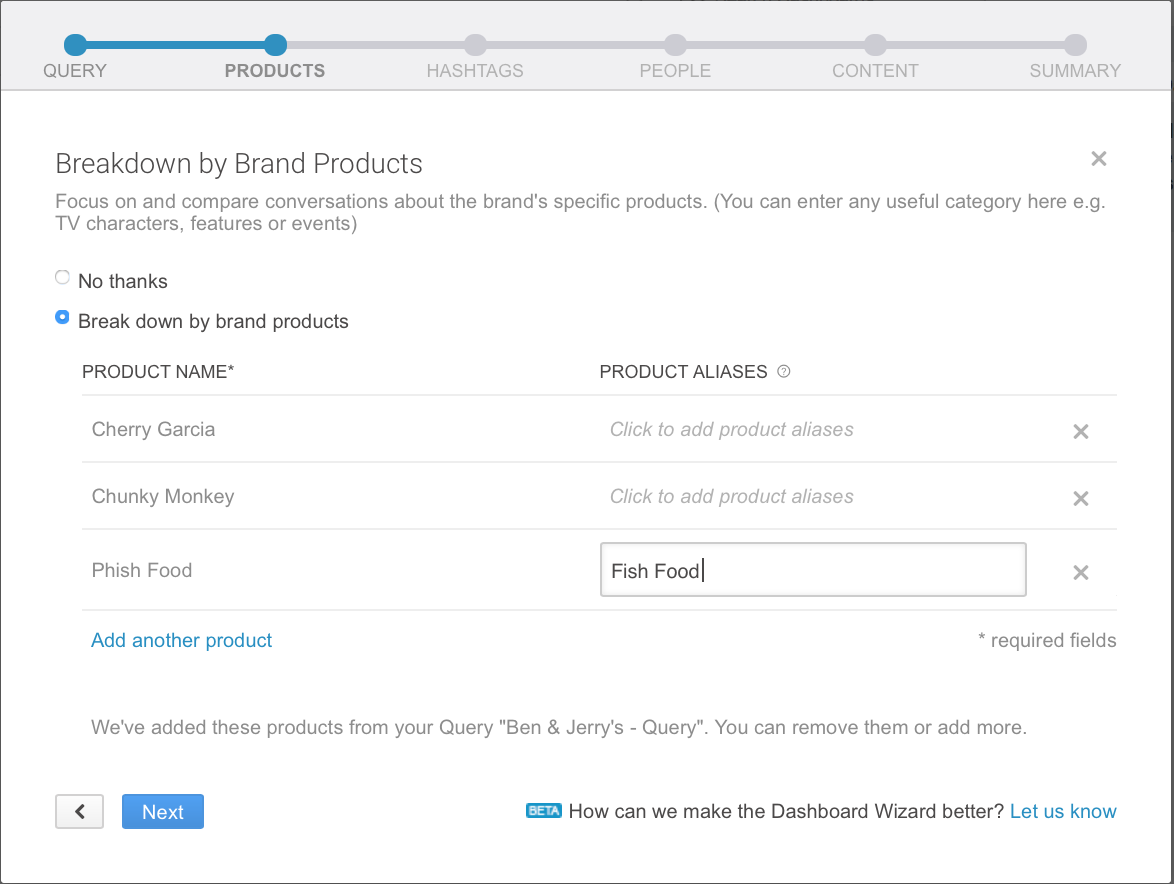Click the Let us know link
Viewport: 1174px width, 884px height.
pos(1063,811)
